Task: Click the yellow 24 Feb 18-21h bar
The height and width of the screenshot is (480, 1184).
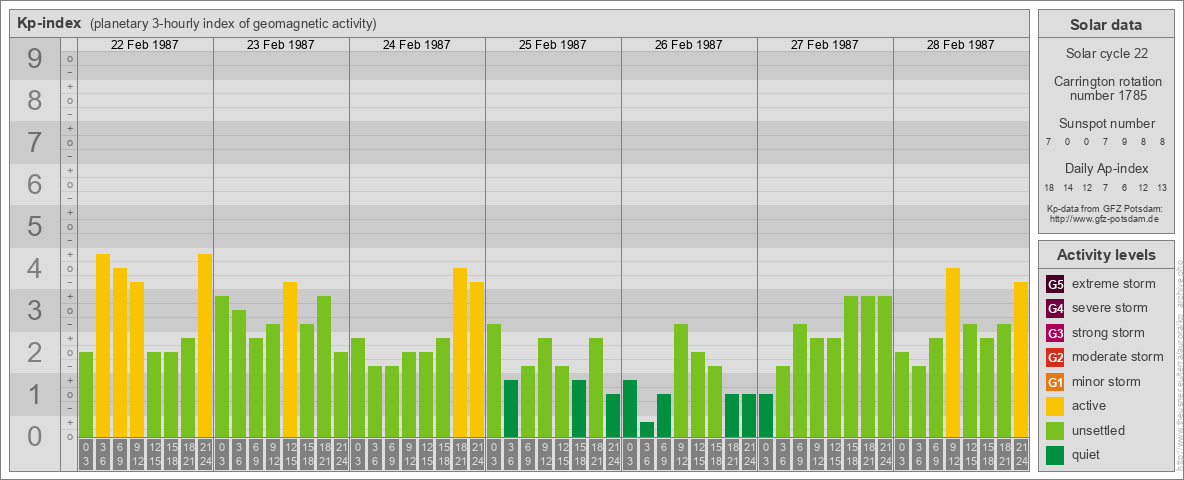Action: (x=460, y=352)
